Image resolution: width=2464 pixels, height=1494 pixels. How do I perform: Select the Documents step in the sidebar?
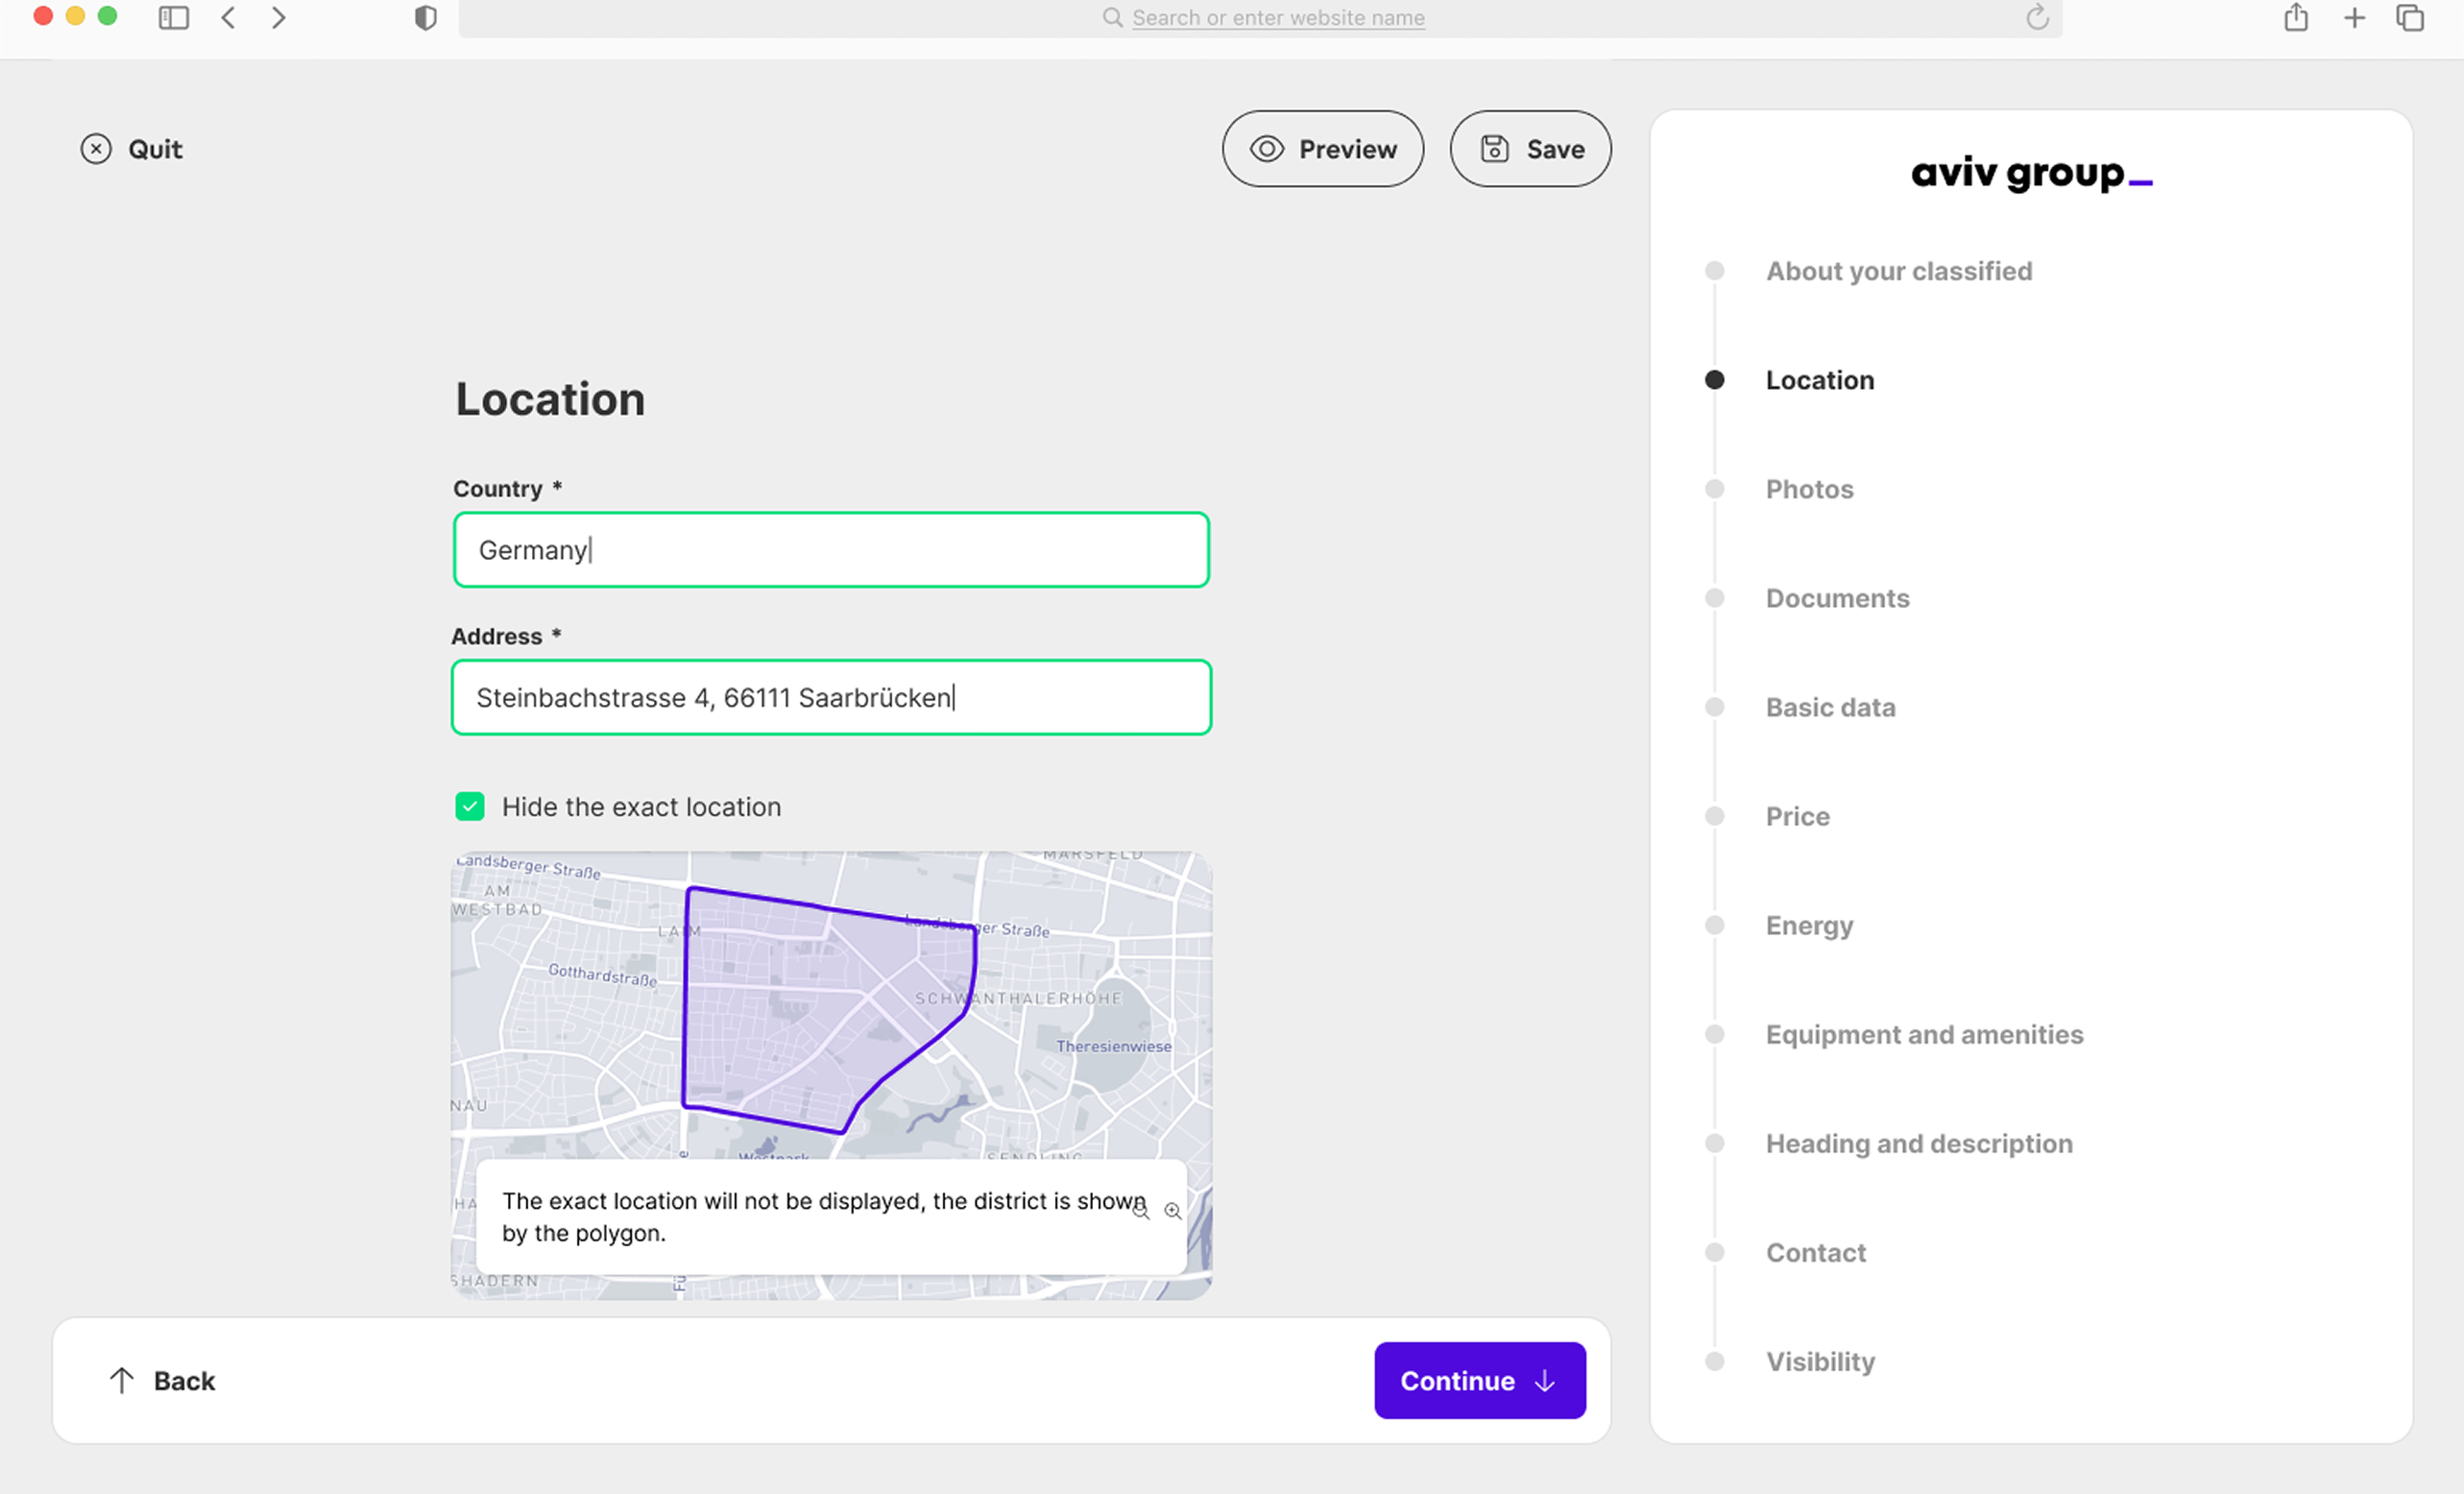coord(1837,598)
